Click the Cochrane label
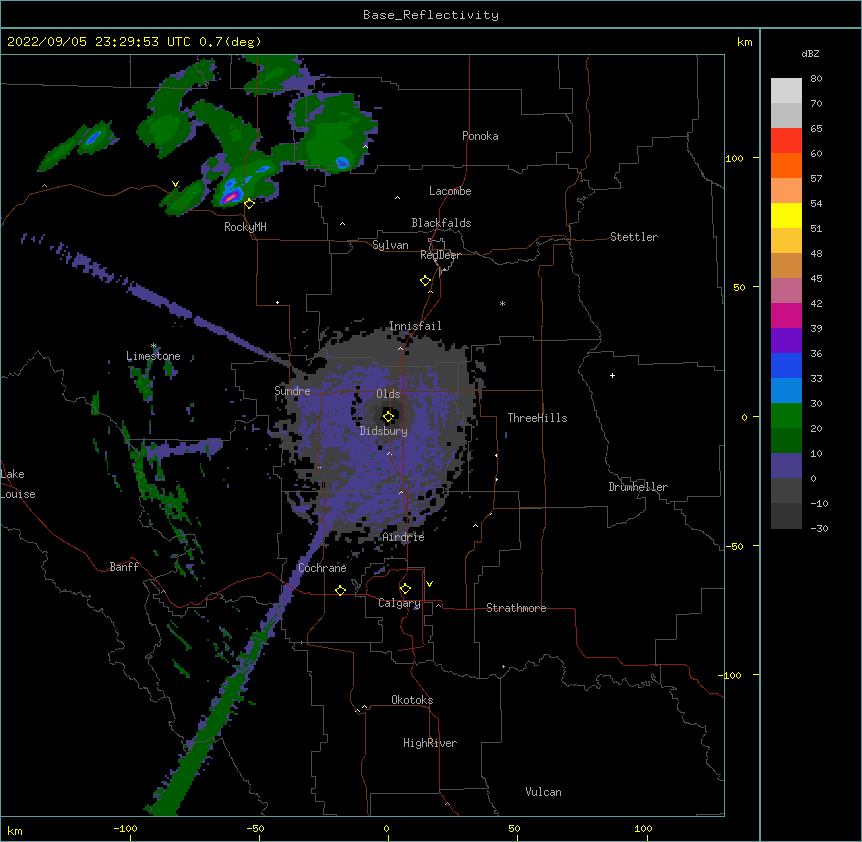This screenshot has height=842, width=862. 322,568
